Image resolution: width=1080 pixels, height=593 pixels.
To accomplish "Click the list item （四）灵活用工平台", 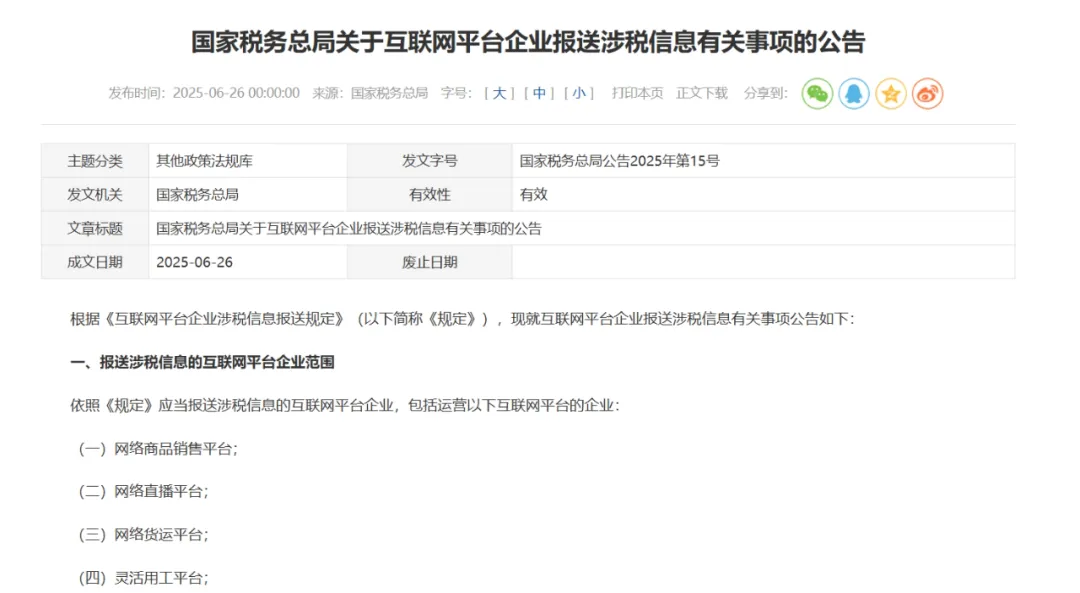I will 143,578.
